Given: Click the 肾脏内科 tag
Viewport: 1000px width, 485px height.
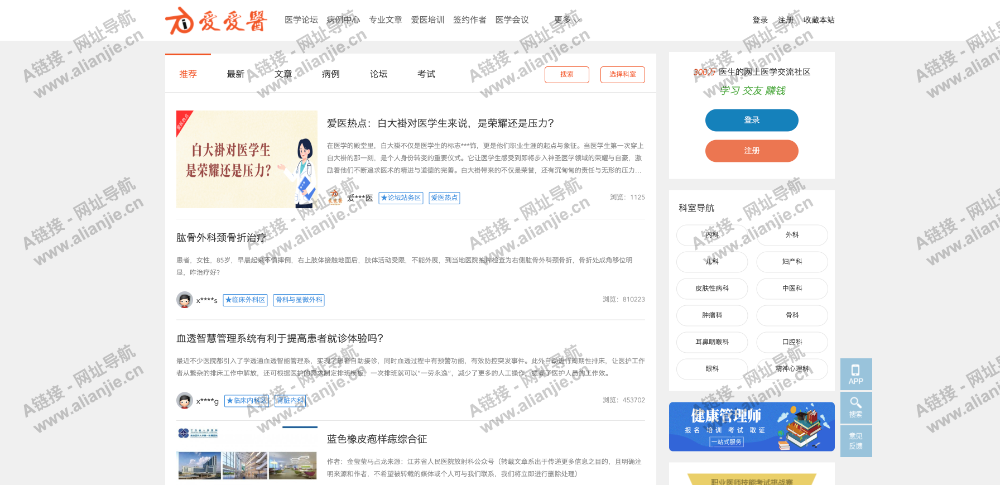Looking at the screenshot, I should click(290, 401).
